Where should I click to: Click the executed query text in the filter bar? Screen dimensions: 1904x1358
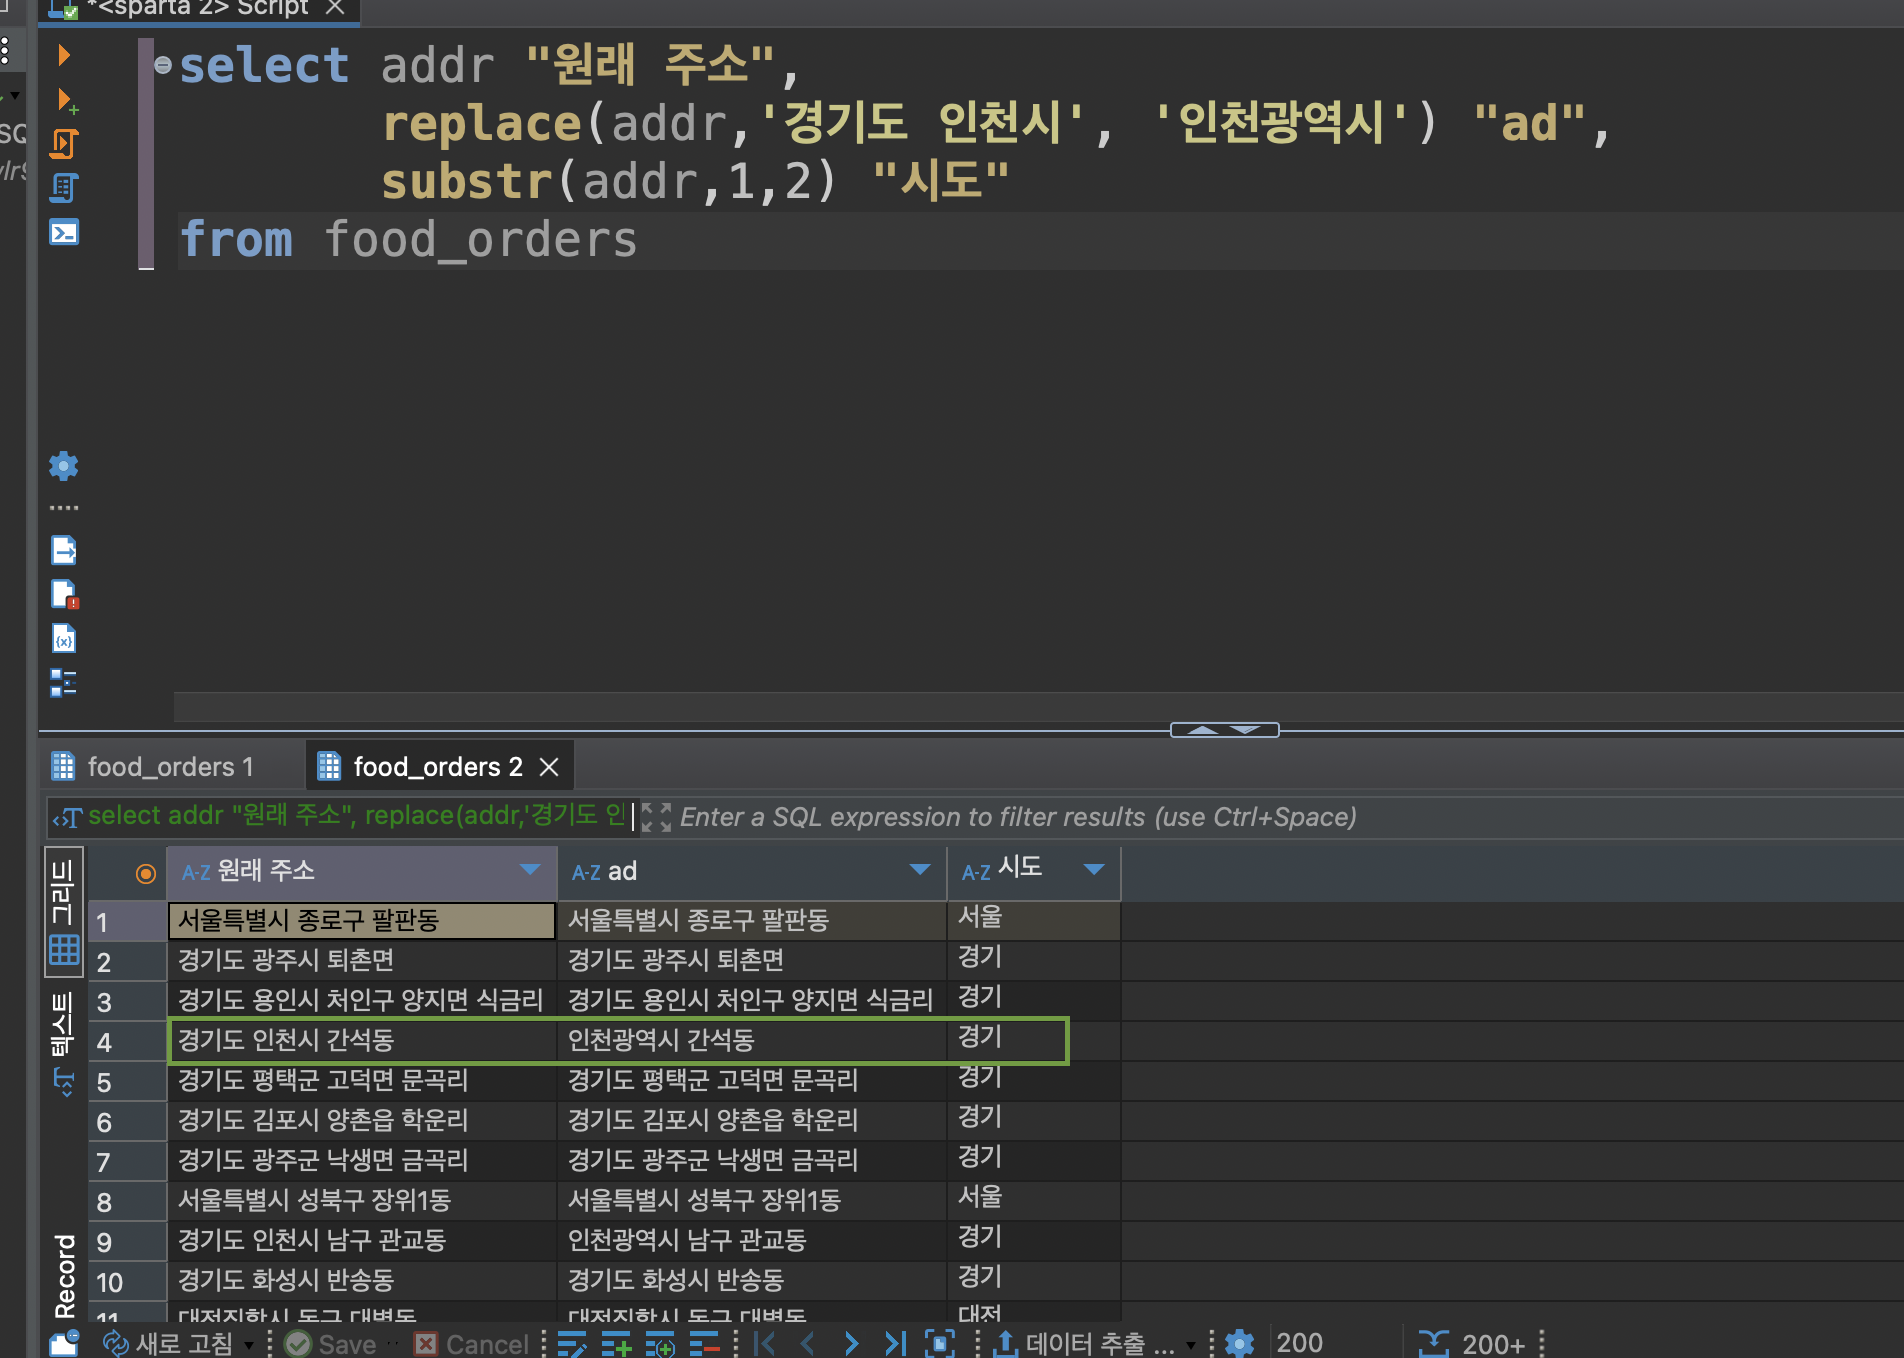point(356,816)
